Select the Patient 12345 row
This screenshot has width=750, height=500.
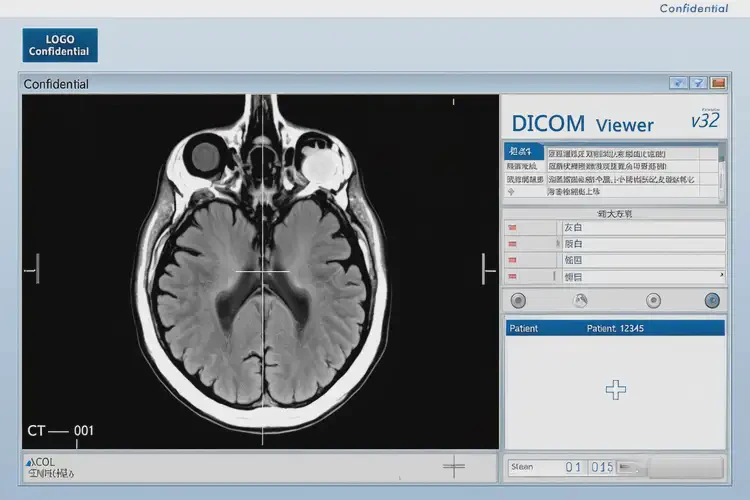pyautogui.click(x=615, y=328)
